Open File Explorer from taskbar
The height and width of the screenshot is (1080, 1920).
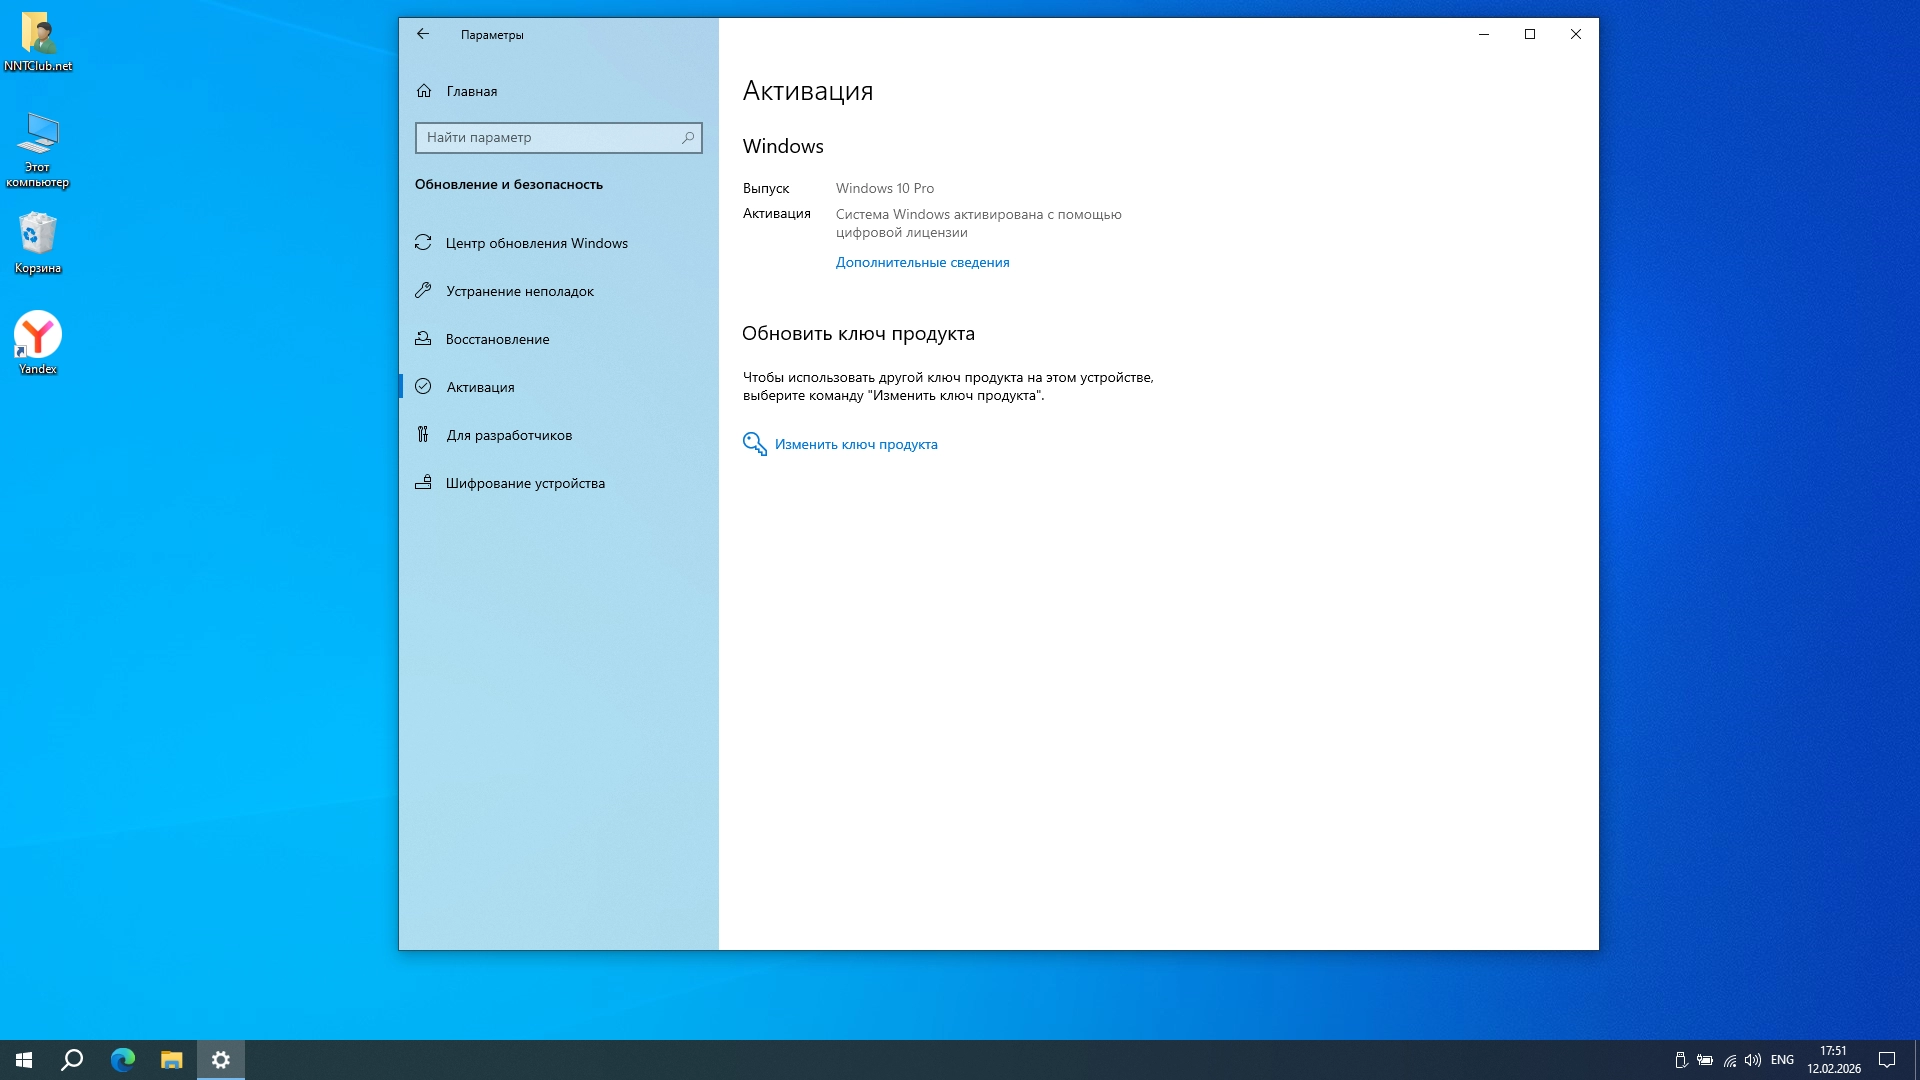click(171, 1060)
